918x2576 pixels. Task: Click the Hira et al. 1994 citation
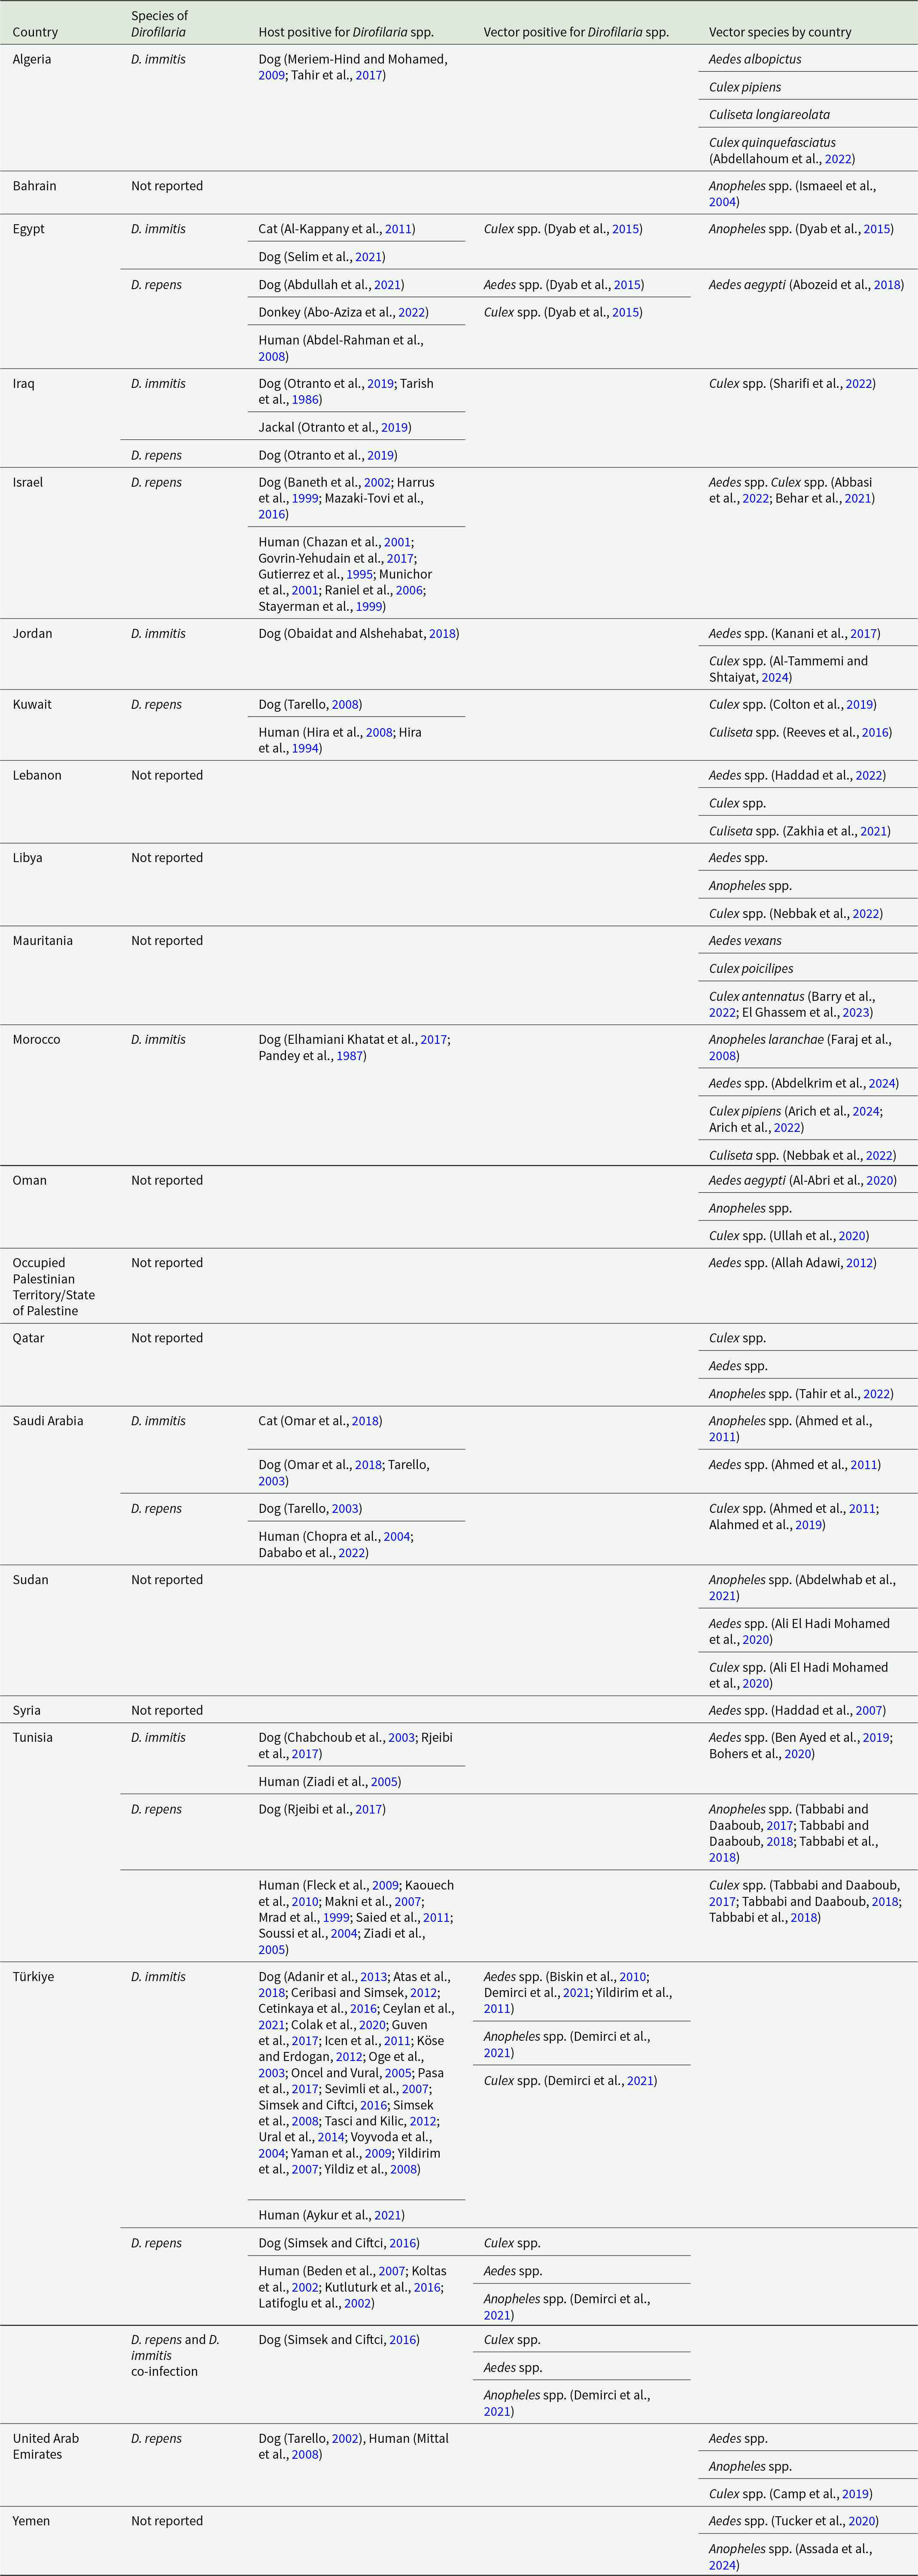pos(305,748)
